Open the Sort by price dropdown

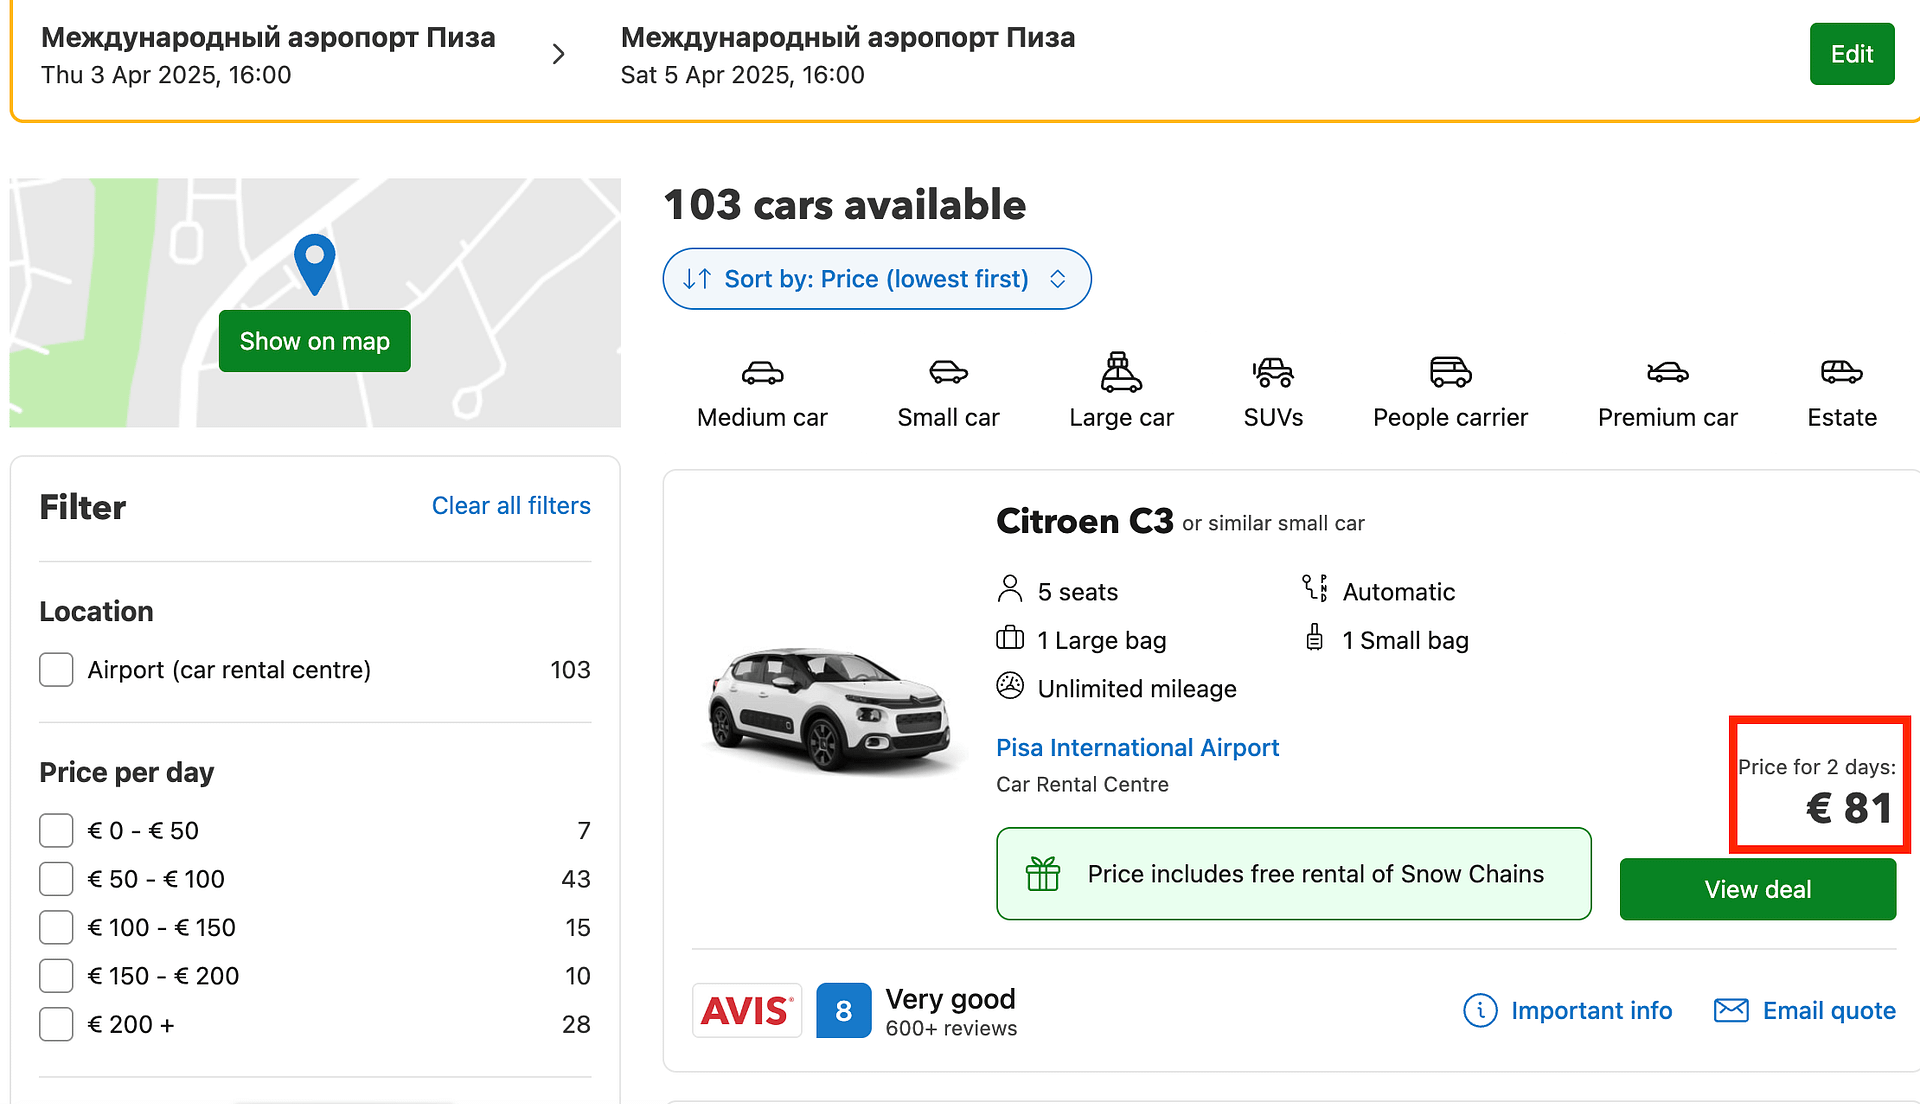(876, 279)
